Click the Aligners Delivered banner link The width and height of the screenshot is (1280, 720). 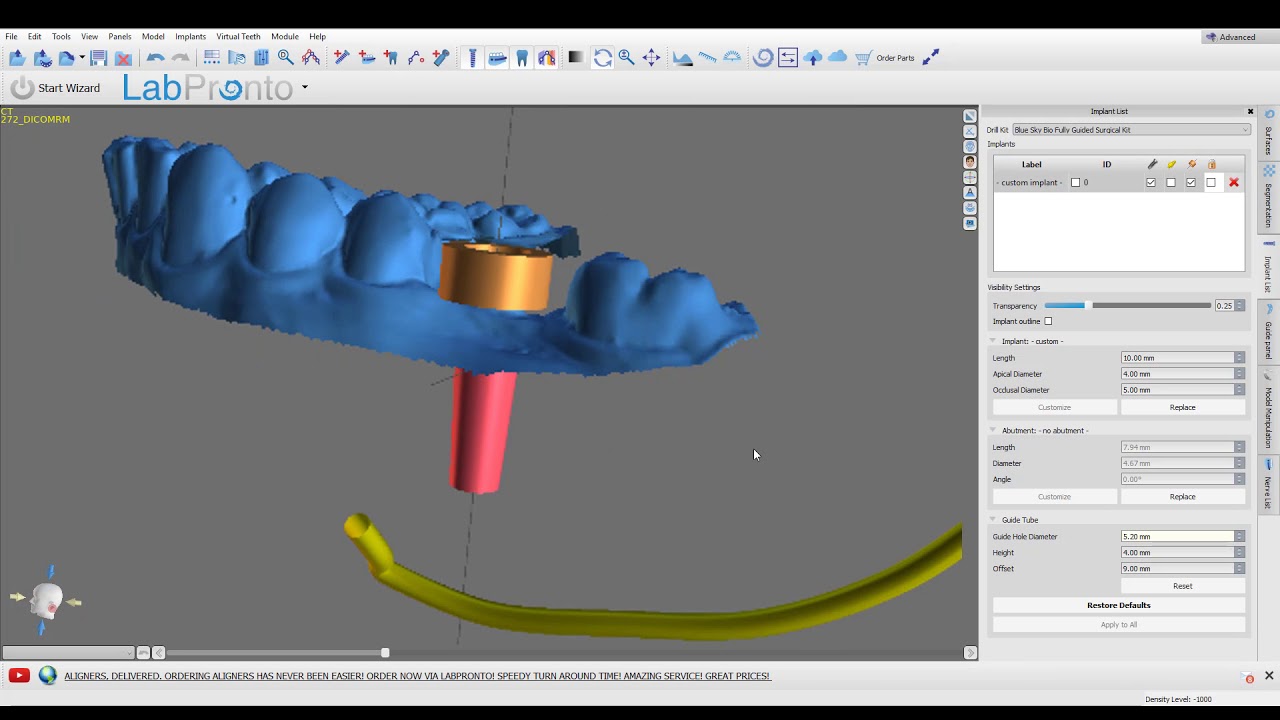[417, 676]
